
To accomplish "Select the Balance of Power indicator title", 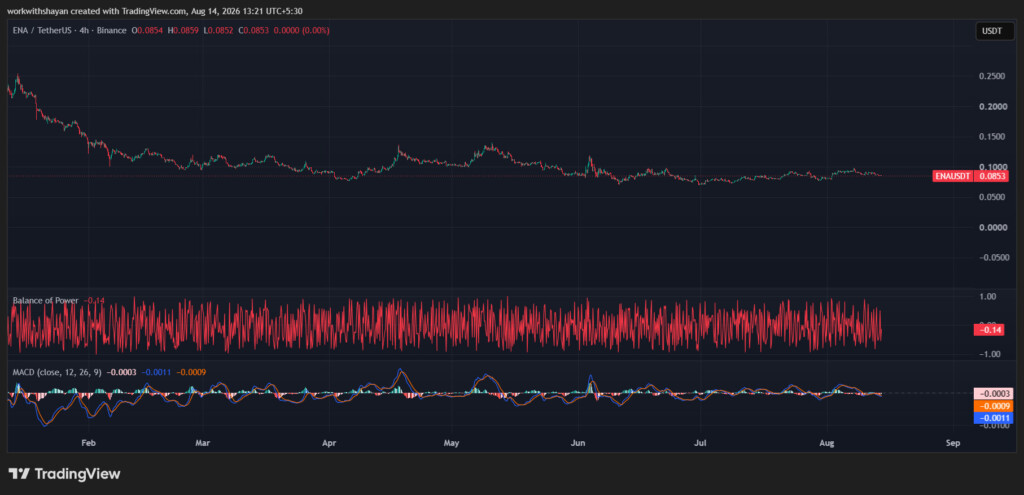I will [x=46, y=300].
